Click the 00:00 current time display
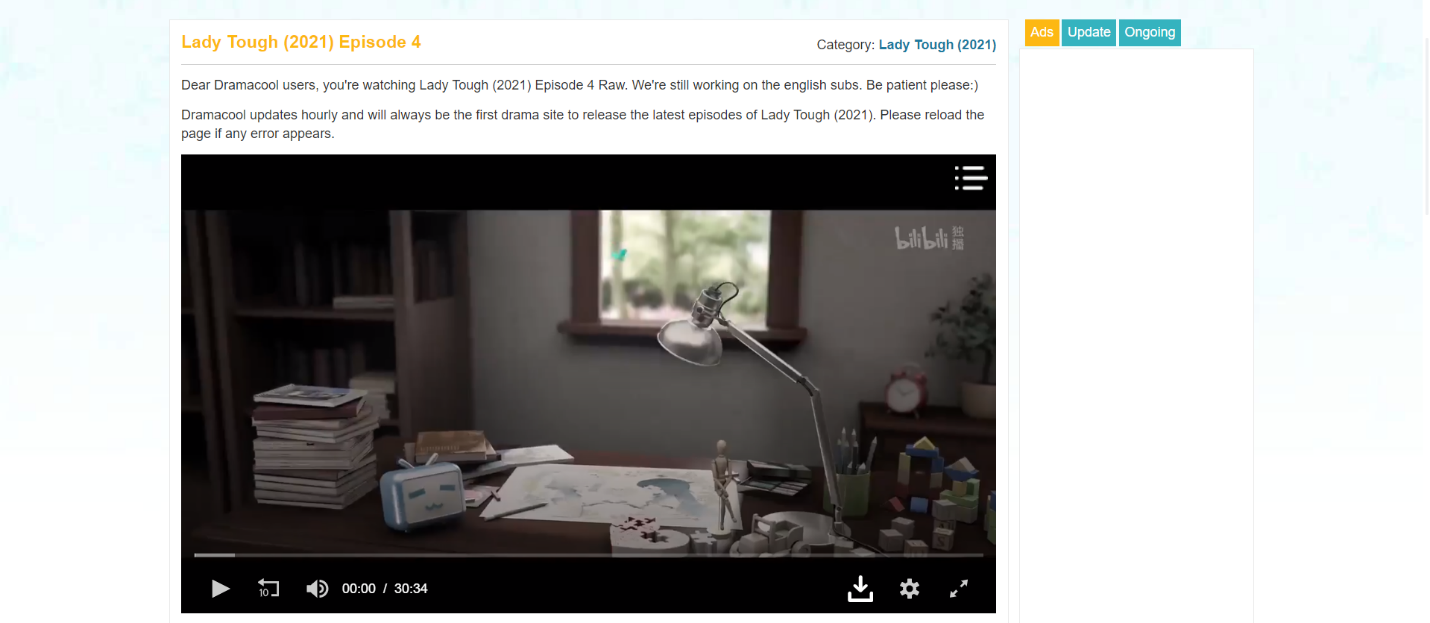The image size is (1430, 623). (x=359, y=589)
